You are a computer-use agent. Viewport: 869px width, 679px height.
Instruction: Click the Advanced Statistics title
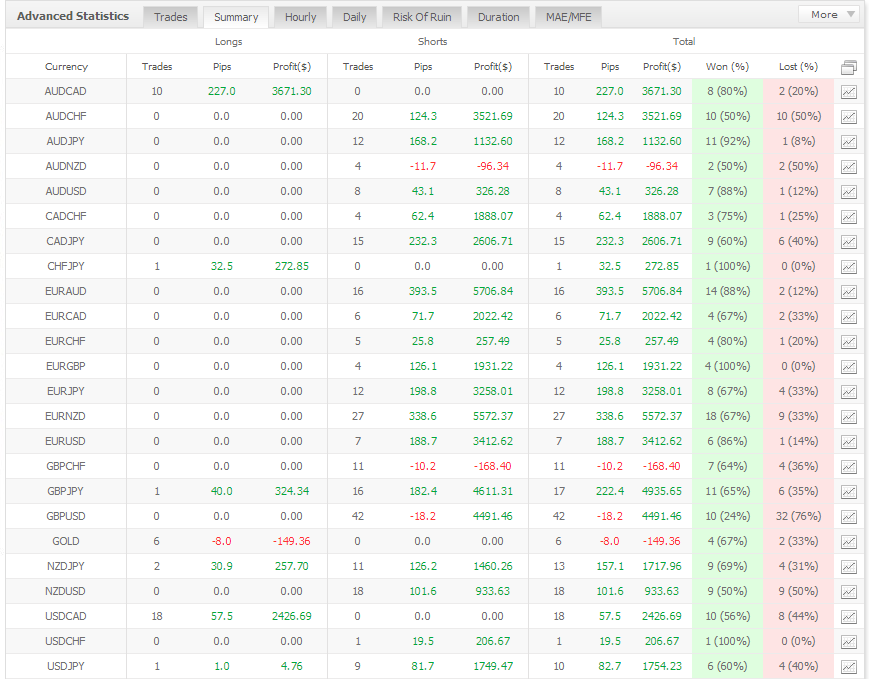[73, 16]
